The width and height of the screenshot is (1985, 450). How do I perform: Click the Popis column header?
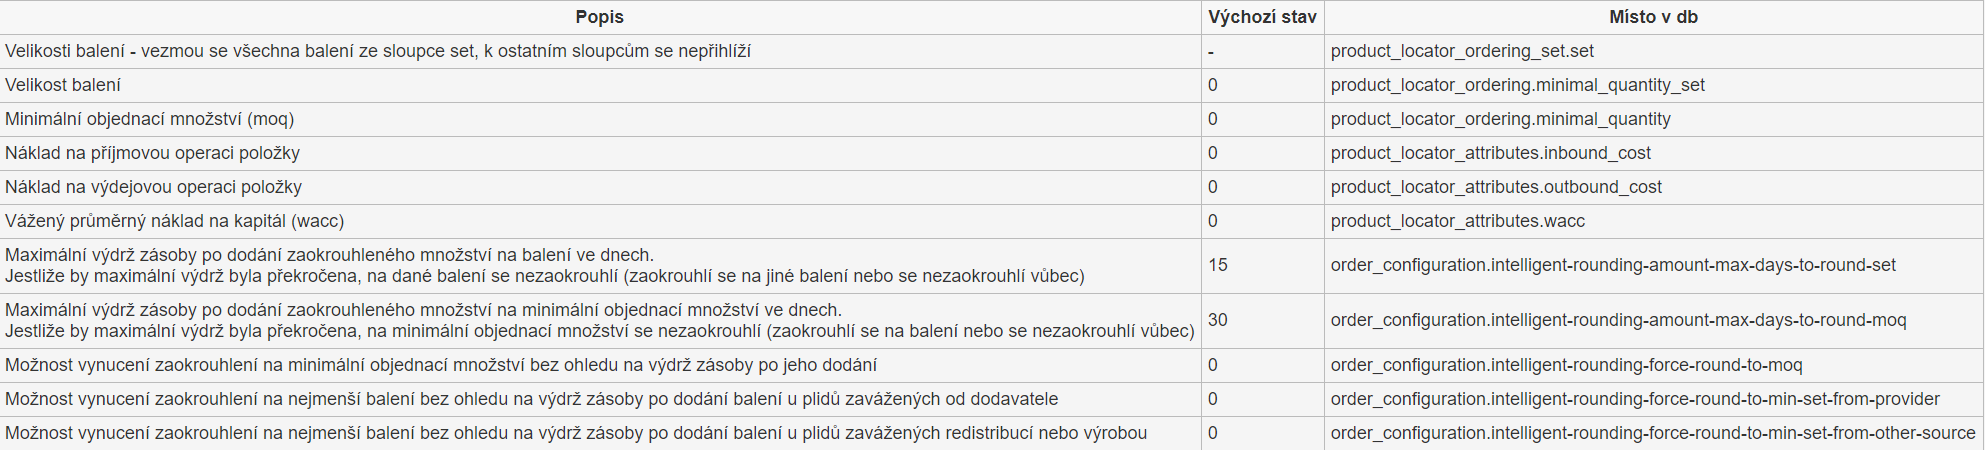(599, 17)
